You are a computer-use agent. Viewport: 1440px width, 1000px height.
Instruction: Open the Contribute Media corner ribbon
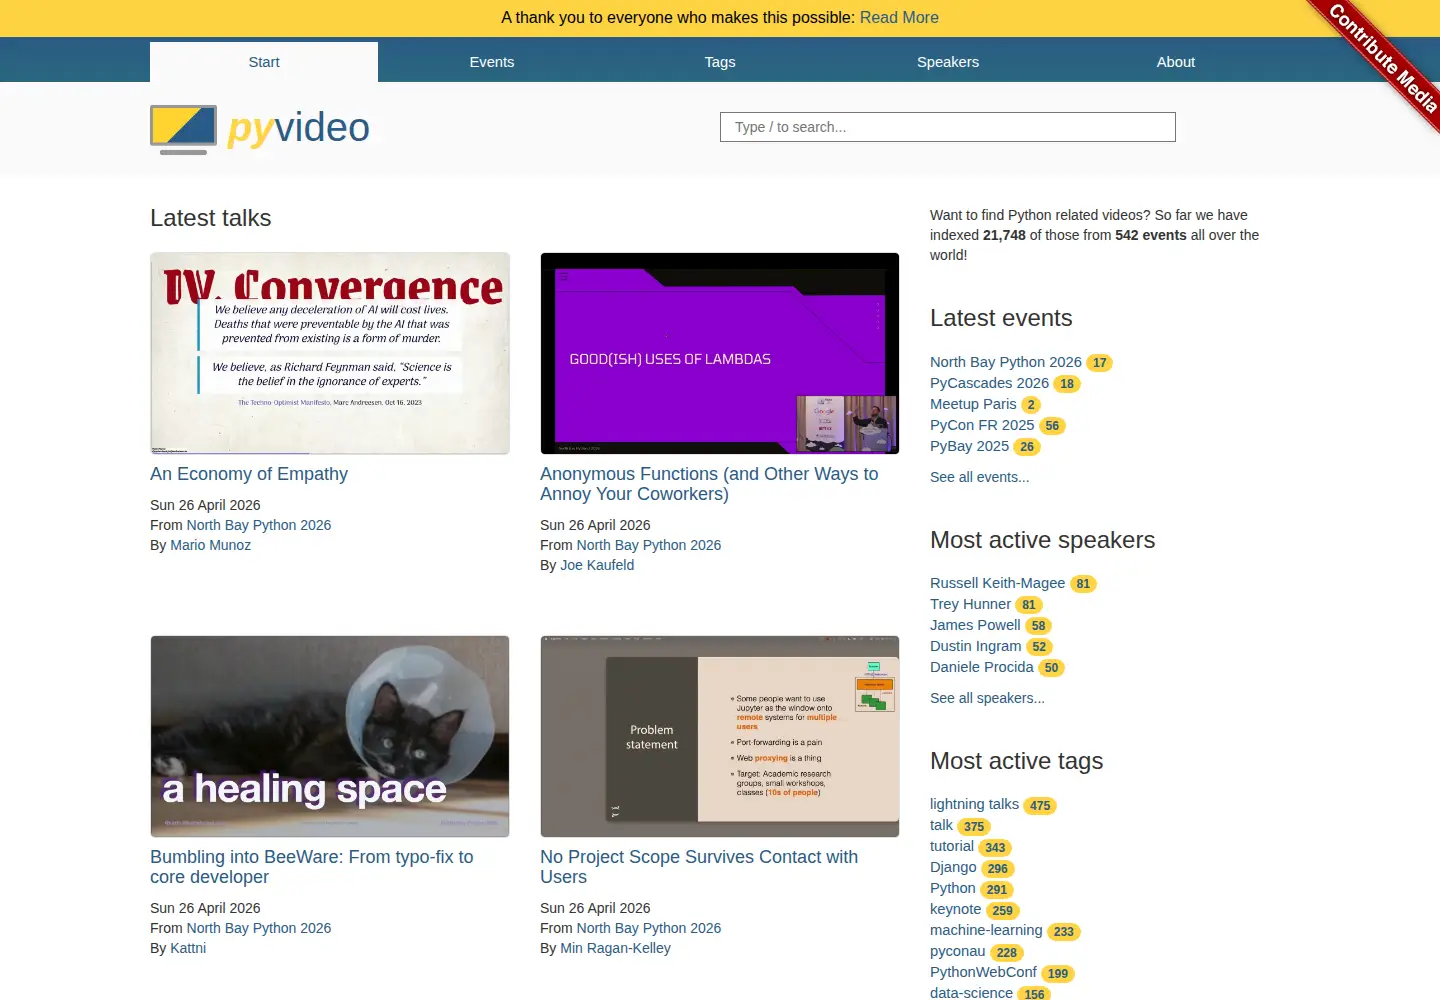pyautogui.click(x=1383, y=58)
